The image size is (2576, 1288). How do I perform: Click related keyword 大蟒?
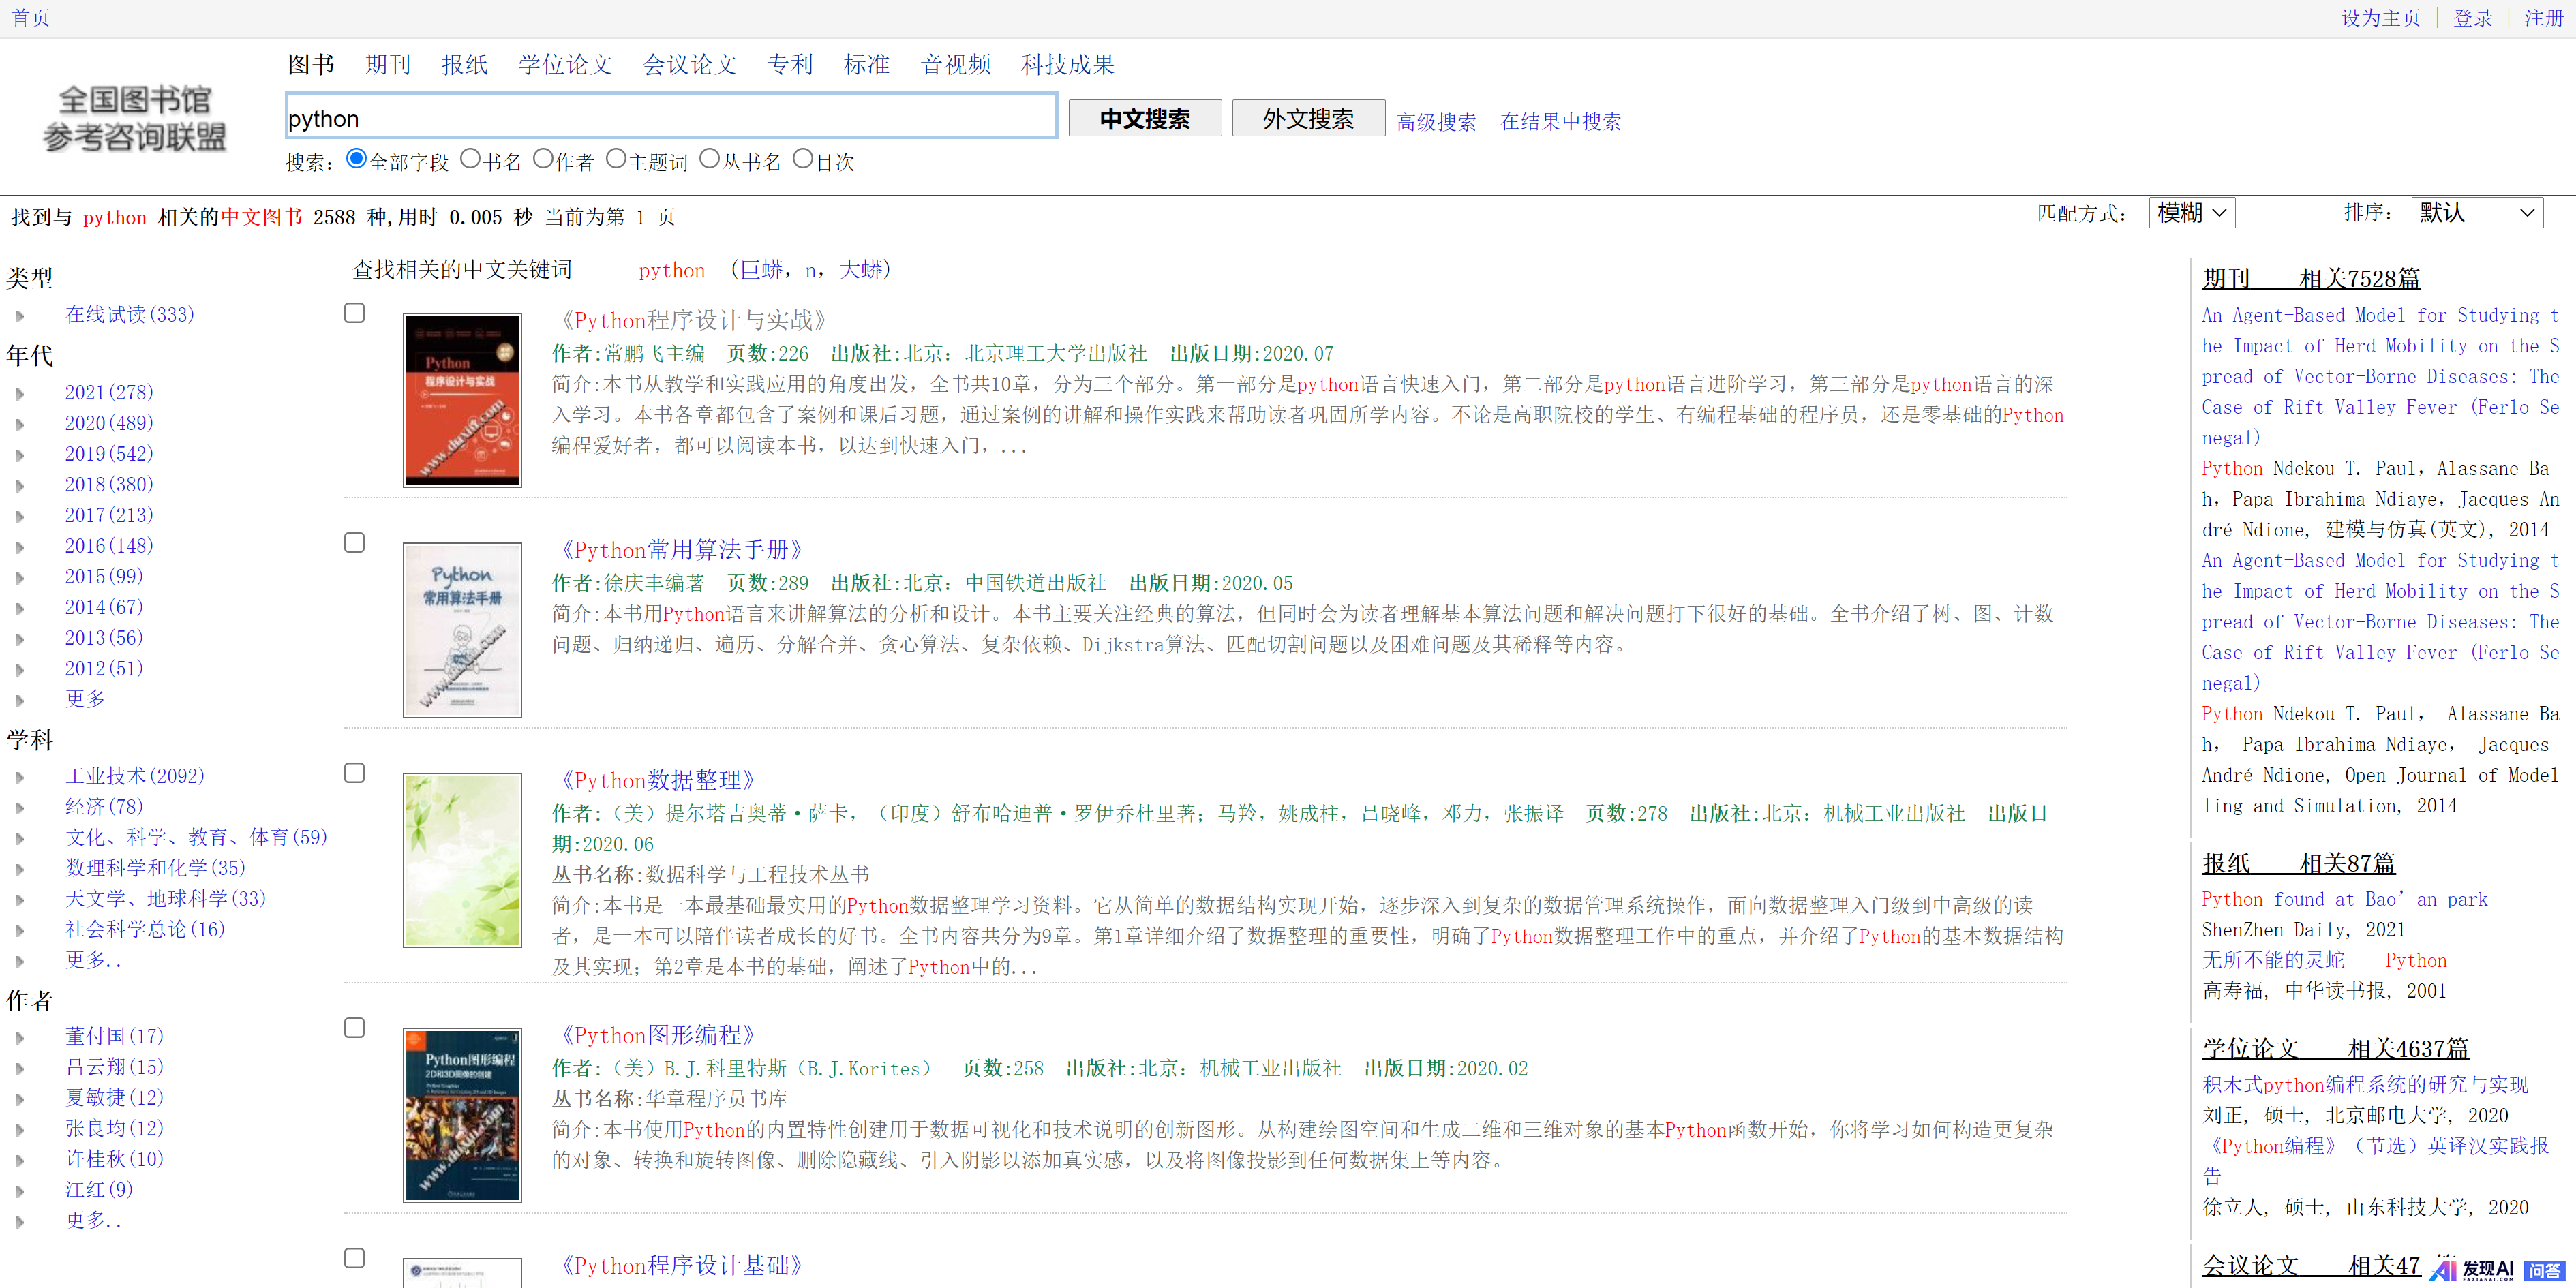tap(860, 269)
